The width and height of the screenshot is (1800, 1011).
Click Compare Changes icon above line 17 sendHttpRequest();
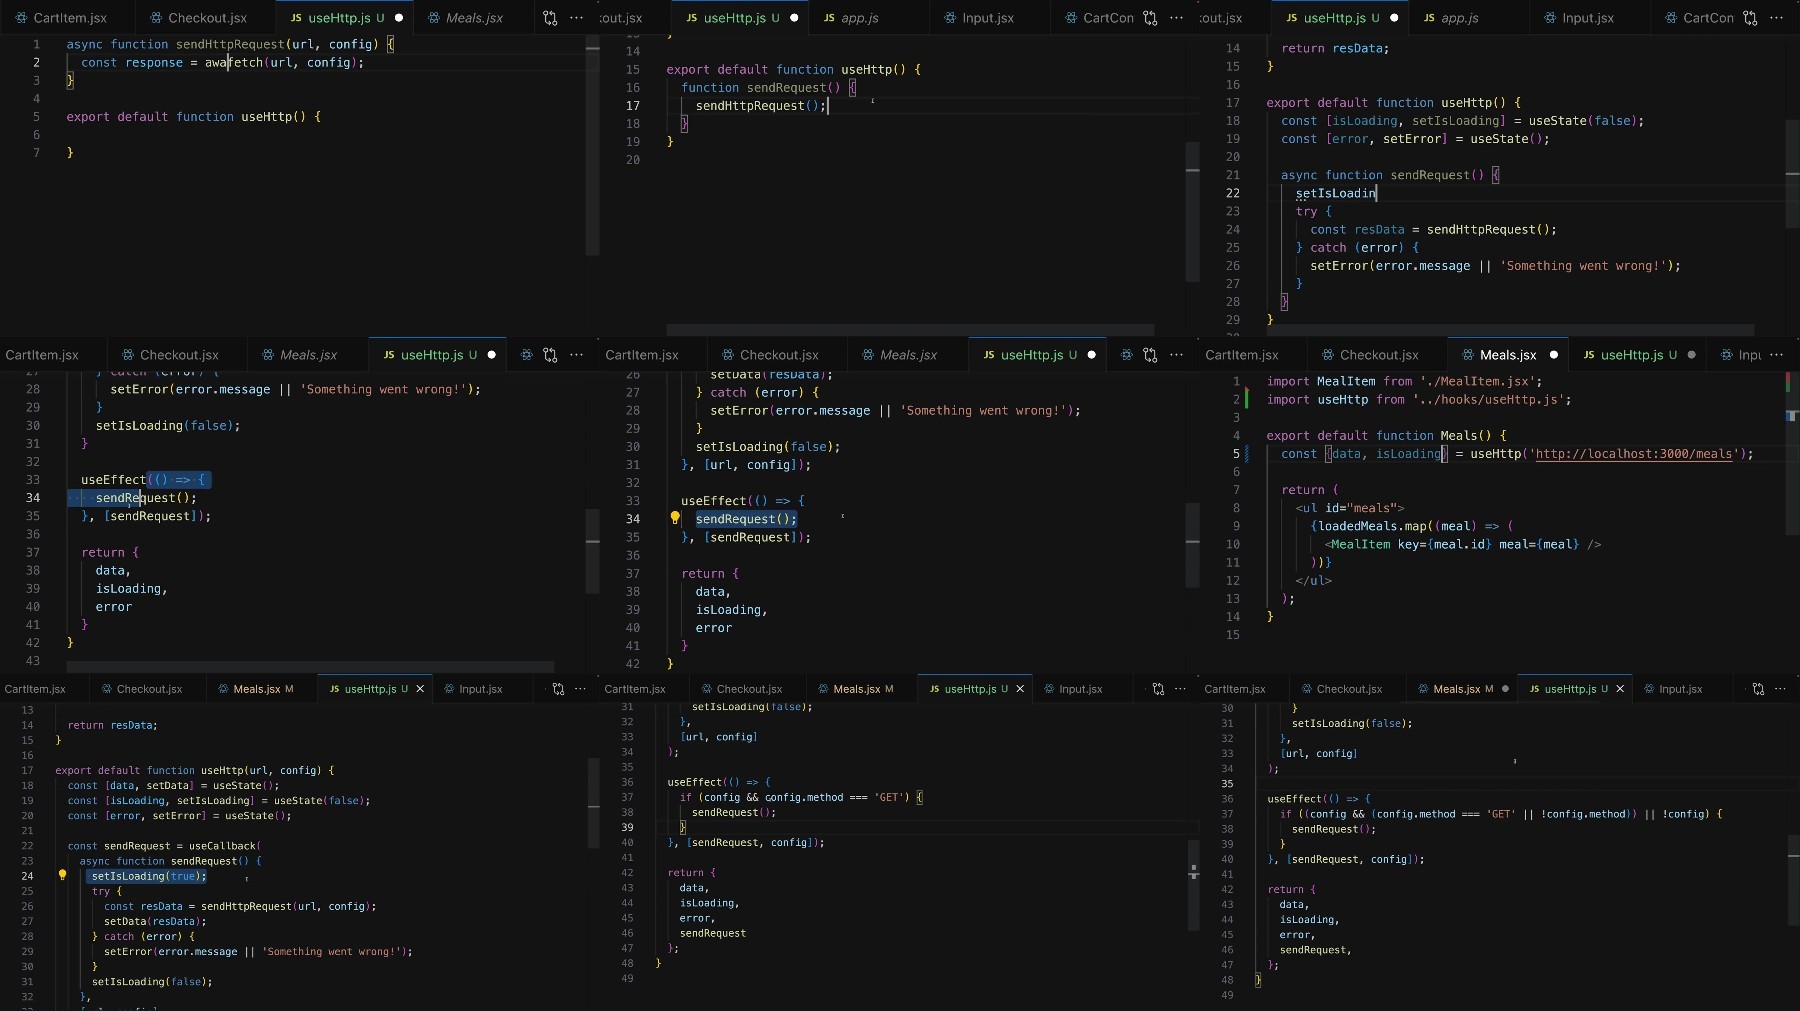1150,18
